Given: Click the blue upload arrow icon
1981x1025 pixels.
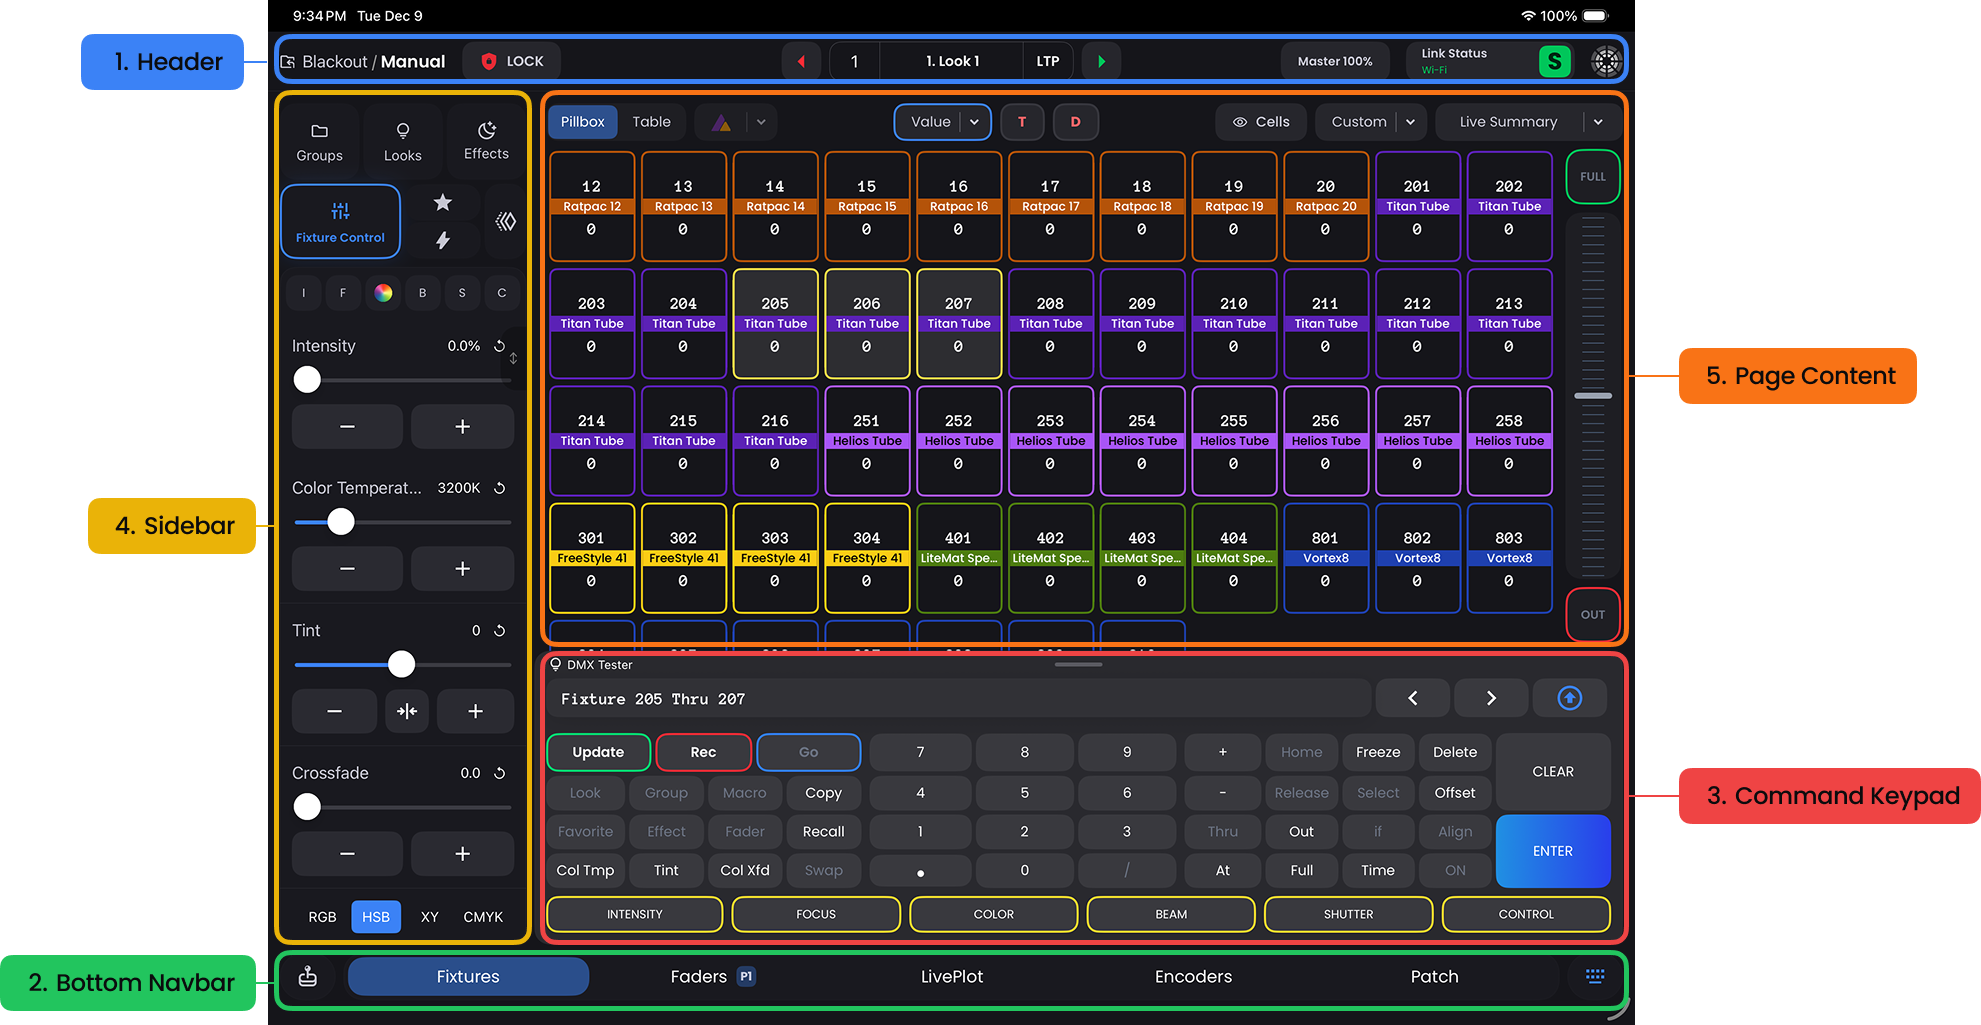Looking at the screenshot, I should (x=1569, y=698).
